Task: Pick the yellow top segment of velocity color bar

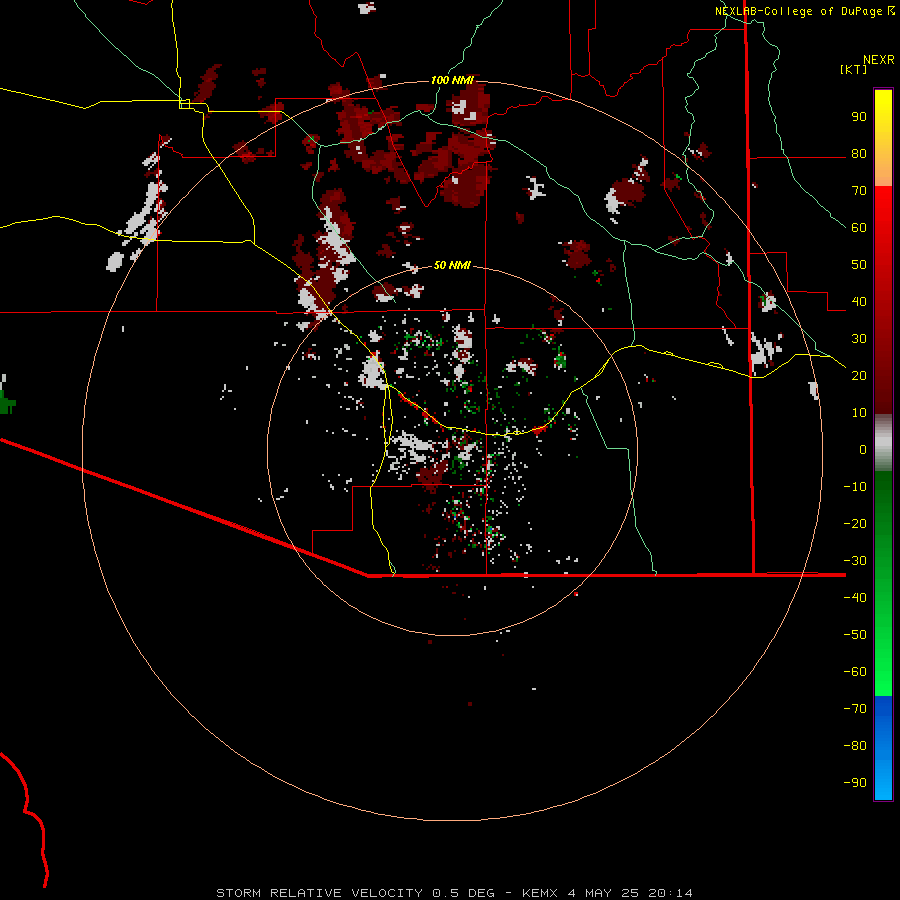Action: tap(883, 138)
